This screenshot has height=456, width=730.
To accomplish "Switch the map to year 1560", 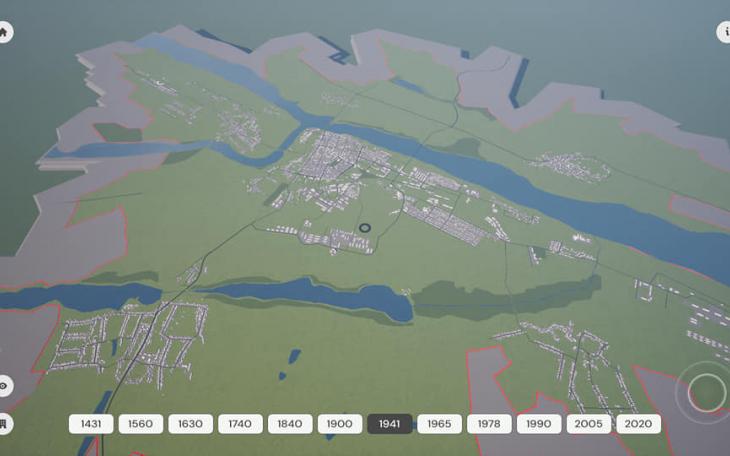I will click(140, 424).
